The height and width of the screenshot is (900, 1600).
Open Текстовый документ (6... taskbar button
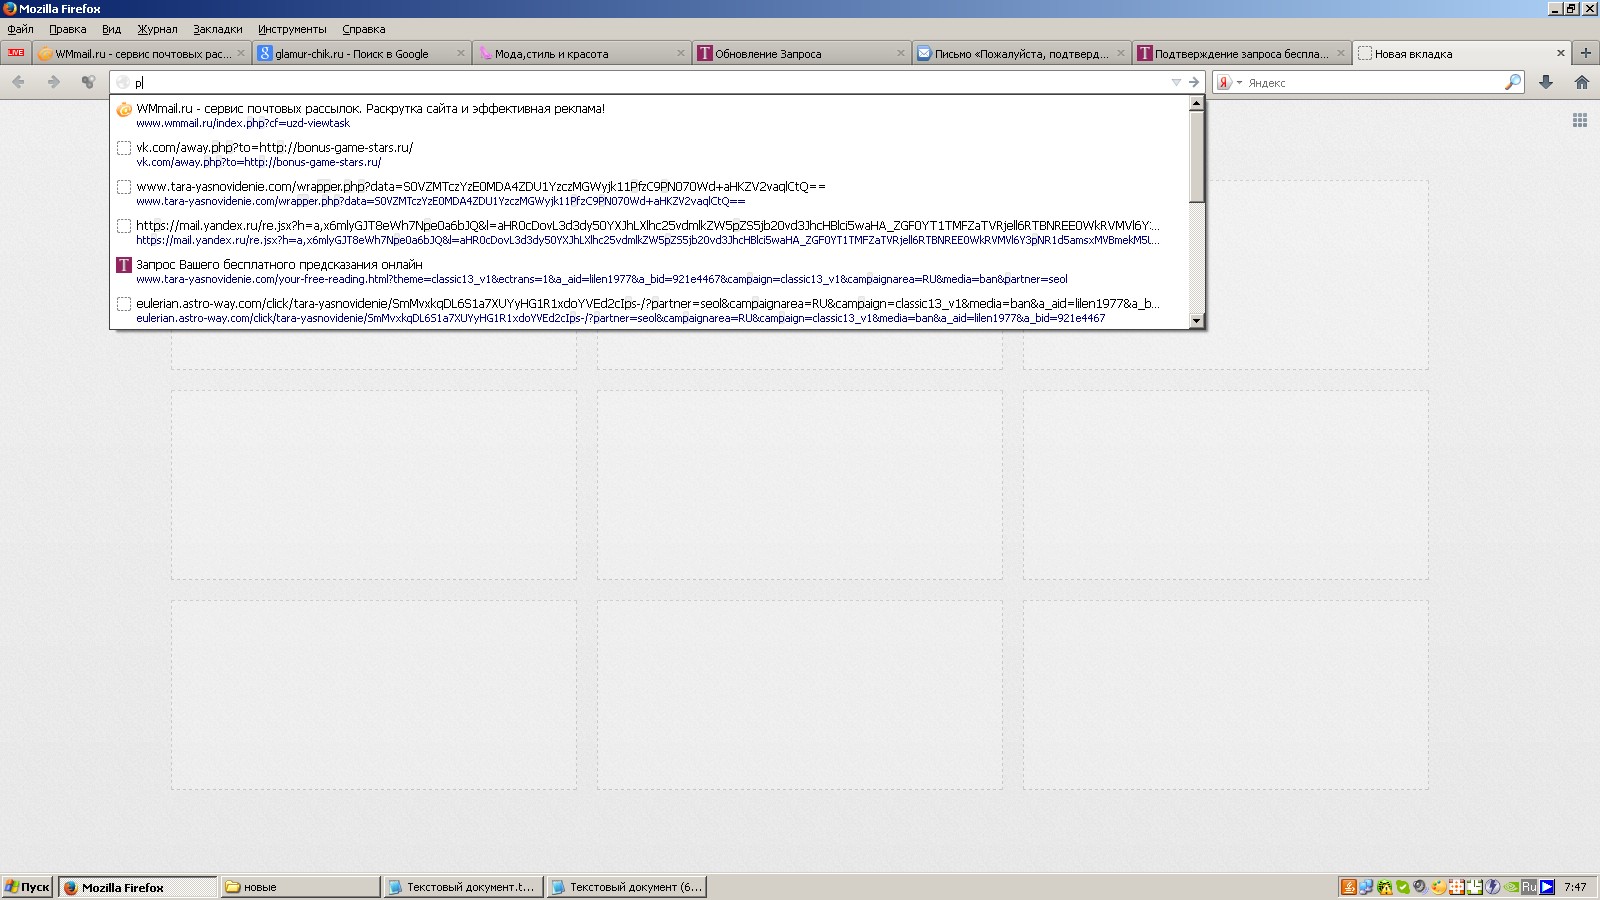click(x=626, y=887)
